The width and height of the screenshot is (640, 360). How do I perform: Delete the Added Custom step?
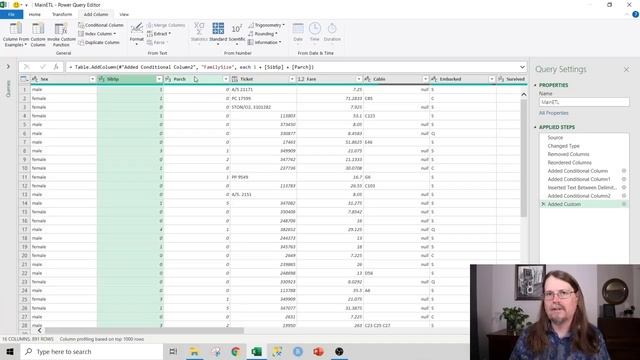[x=543, y=204]
